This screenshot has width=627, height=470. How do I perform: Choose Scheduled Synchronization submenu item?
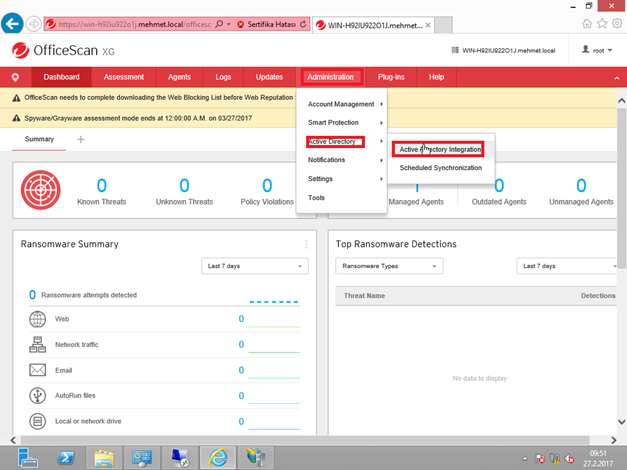[x=441, y=168]
